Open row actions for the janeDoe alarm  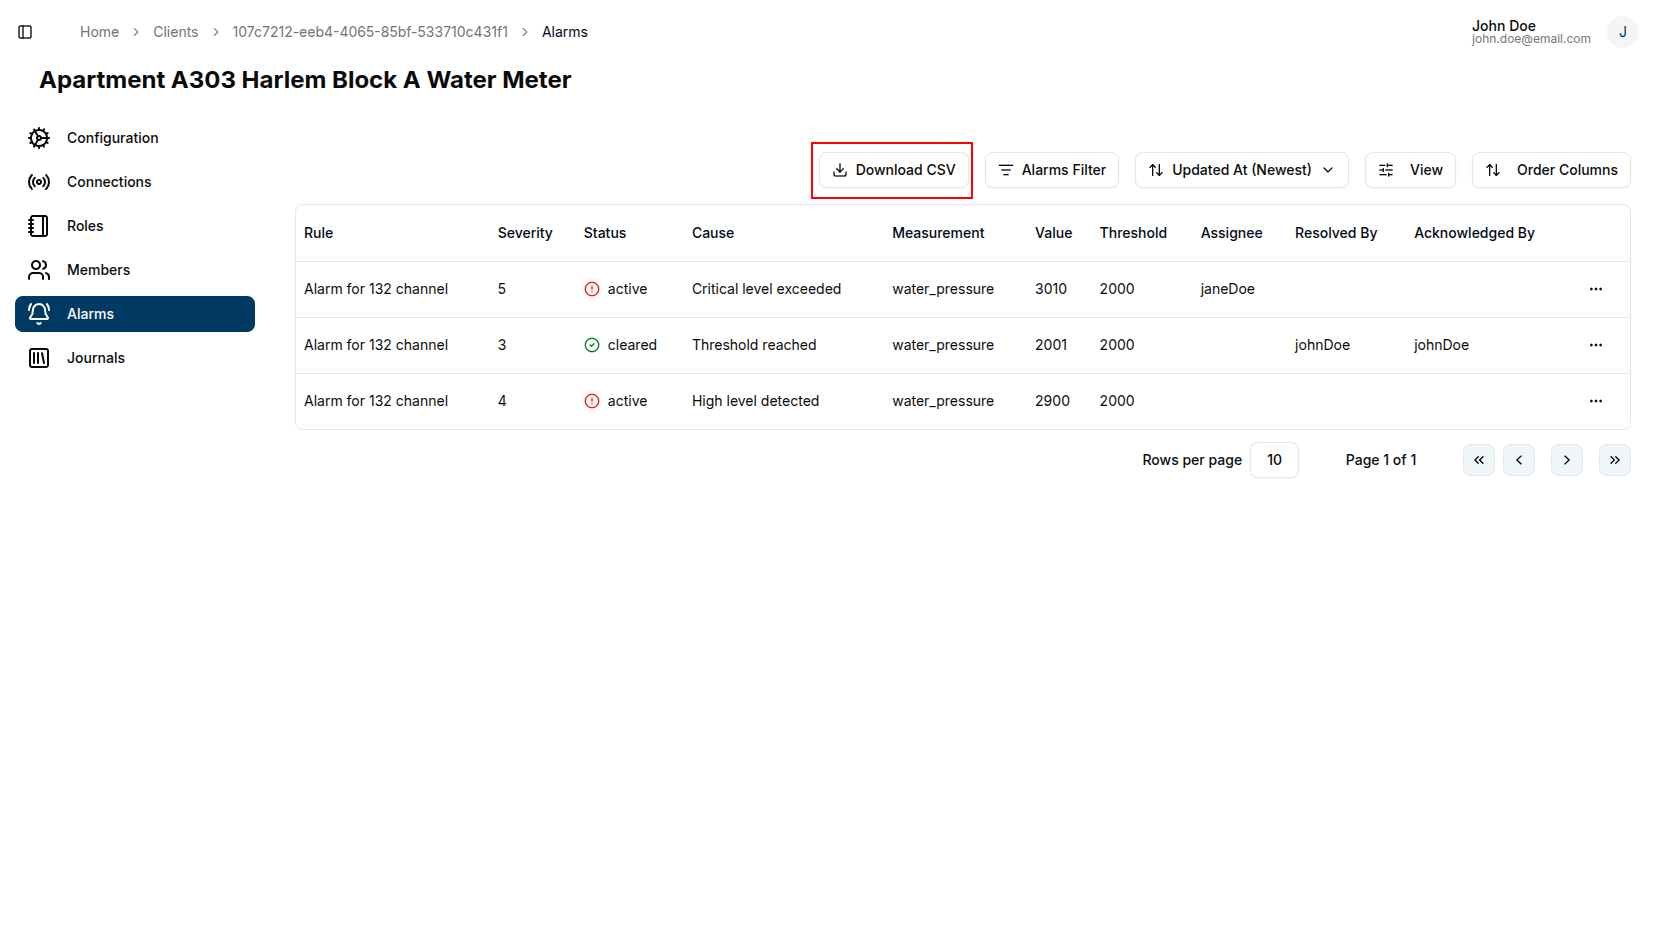pos(1595,289)
